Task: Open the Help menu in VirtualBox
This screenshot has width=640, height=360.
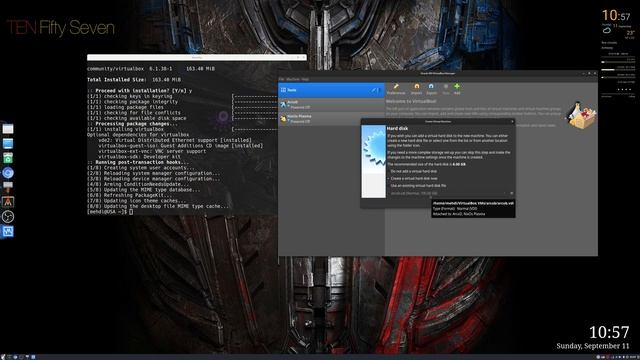Action: click(305, 79)
